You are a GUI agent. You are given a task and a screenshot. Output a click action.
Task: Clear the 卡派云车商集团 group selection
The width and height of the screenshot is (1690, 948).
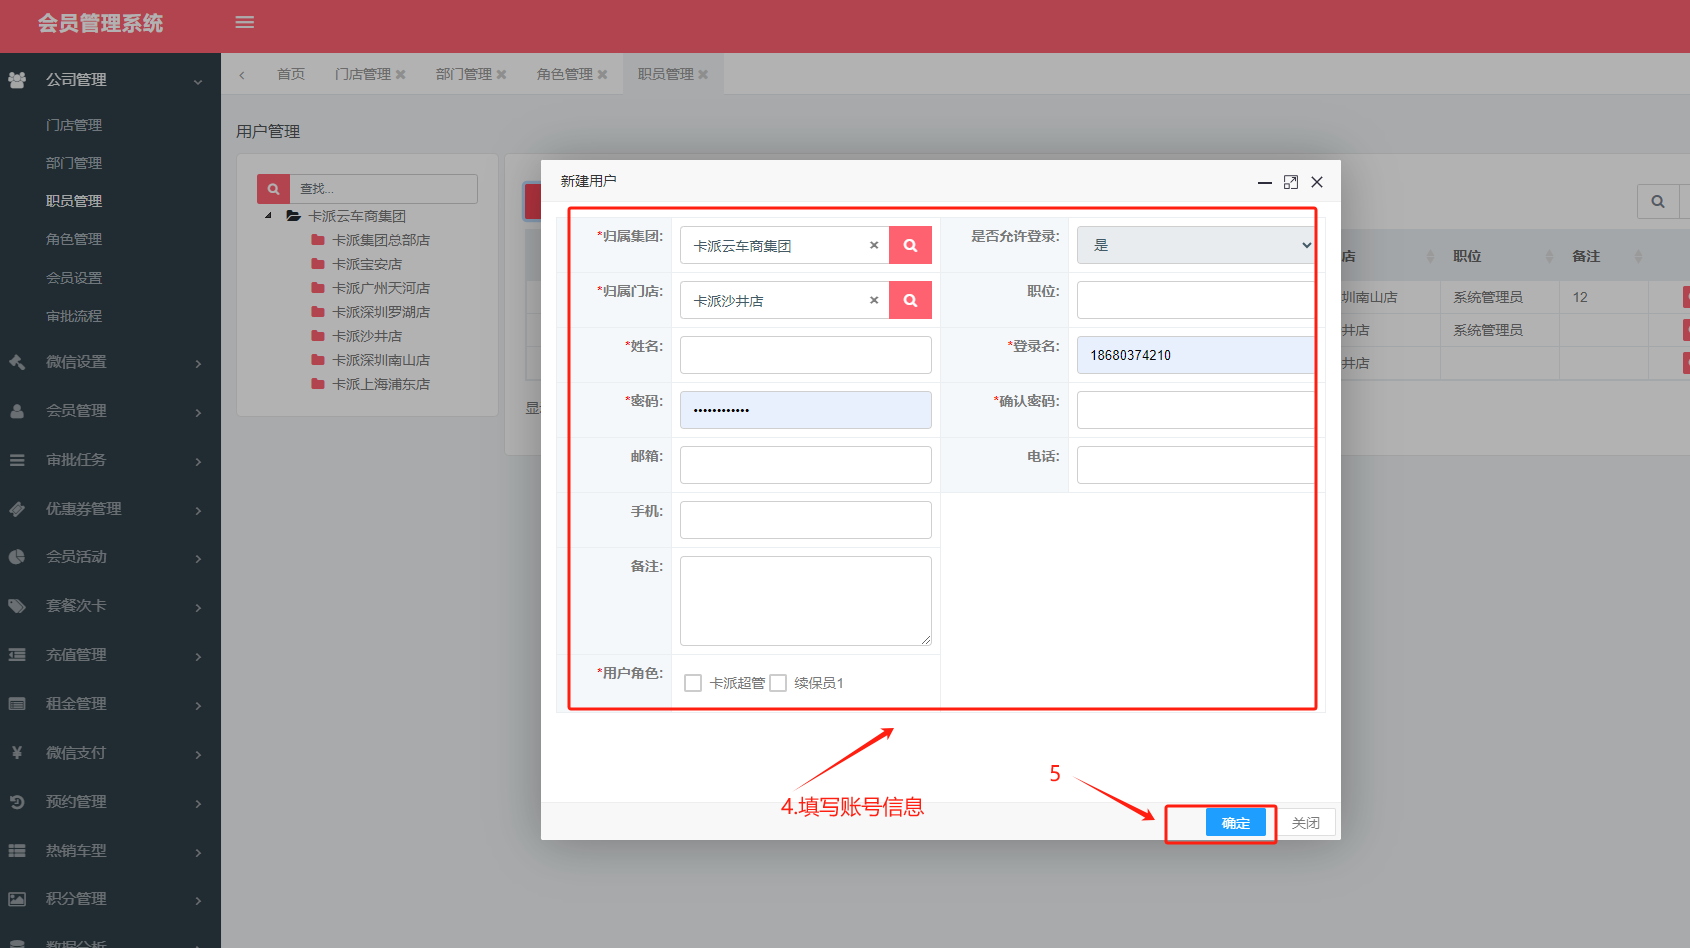coord(874,245)
